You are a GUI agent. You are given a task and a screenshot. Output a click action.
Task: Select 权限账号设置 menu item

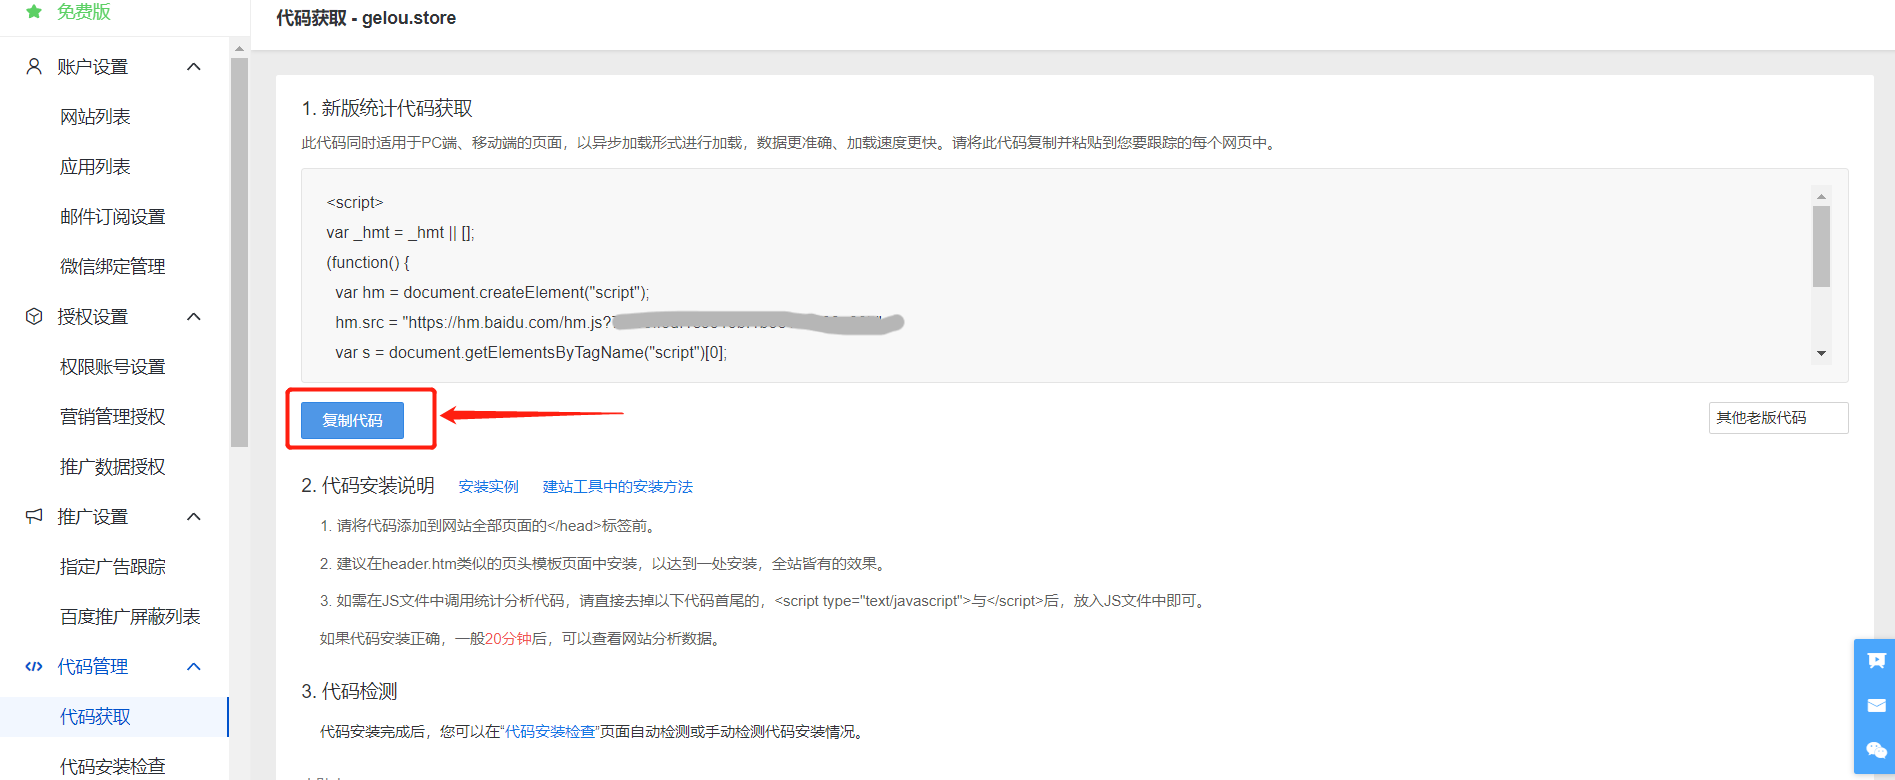(112, 367)
